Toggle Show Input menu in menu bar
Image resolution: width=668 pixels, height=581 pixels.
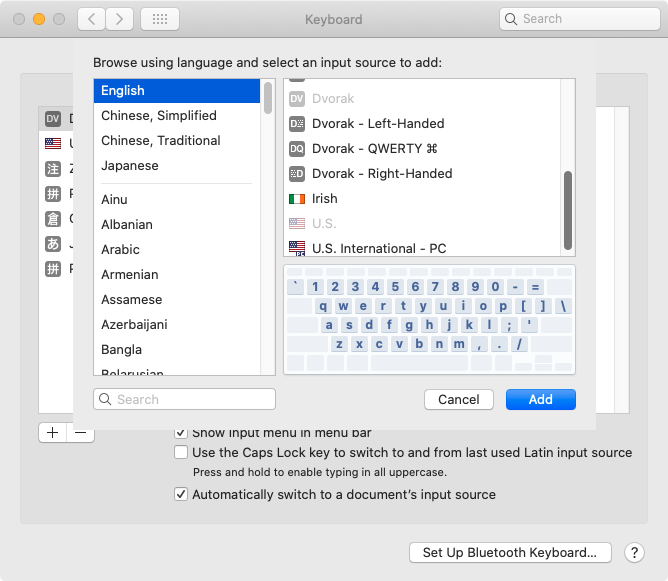tap(181, 432)
